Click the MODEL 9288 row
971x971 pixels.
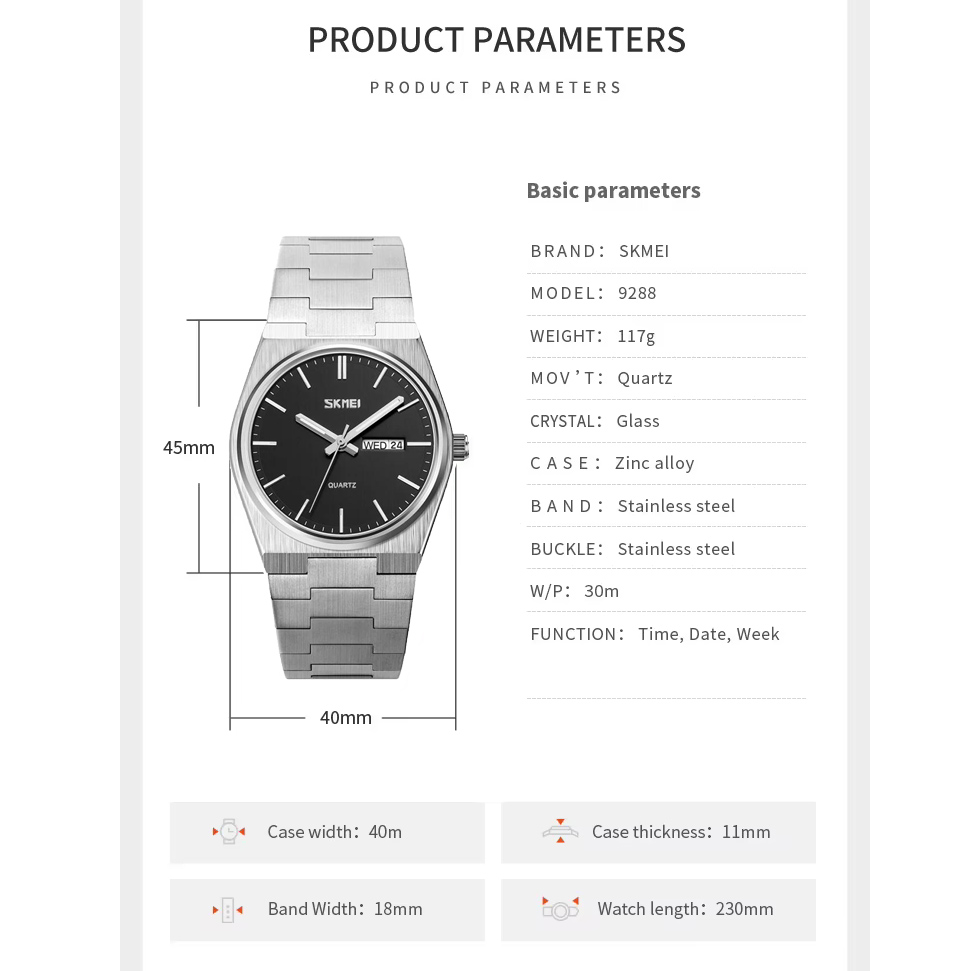[666, 293]
